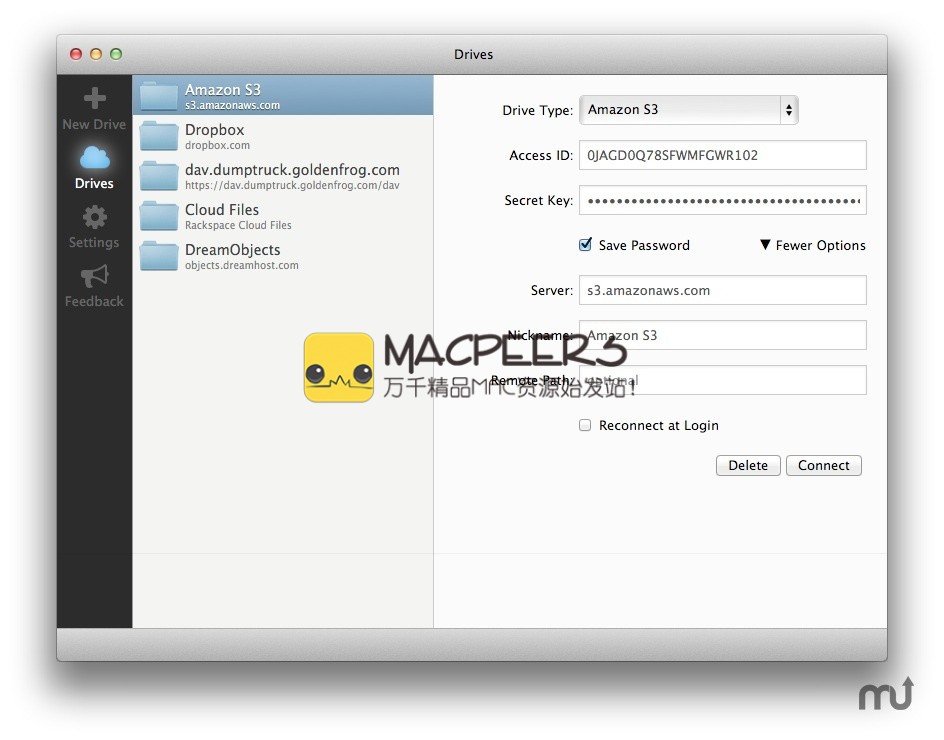This screenshot has height=740, width=944.
Task: Click the New Drive plus icon
Action: pyautogui.click(x=94, y=98)
